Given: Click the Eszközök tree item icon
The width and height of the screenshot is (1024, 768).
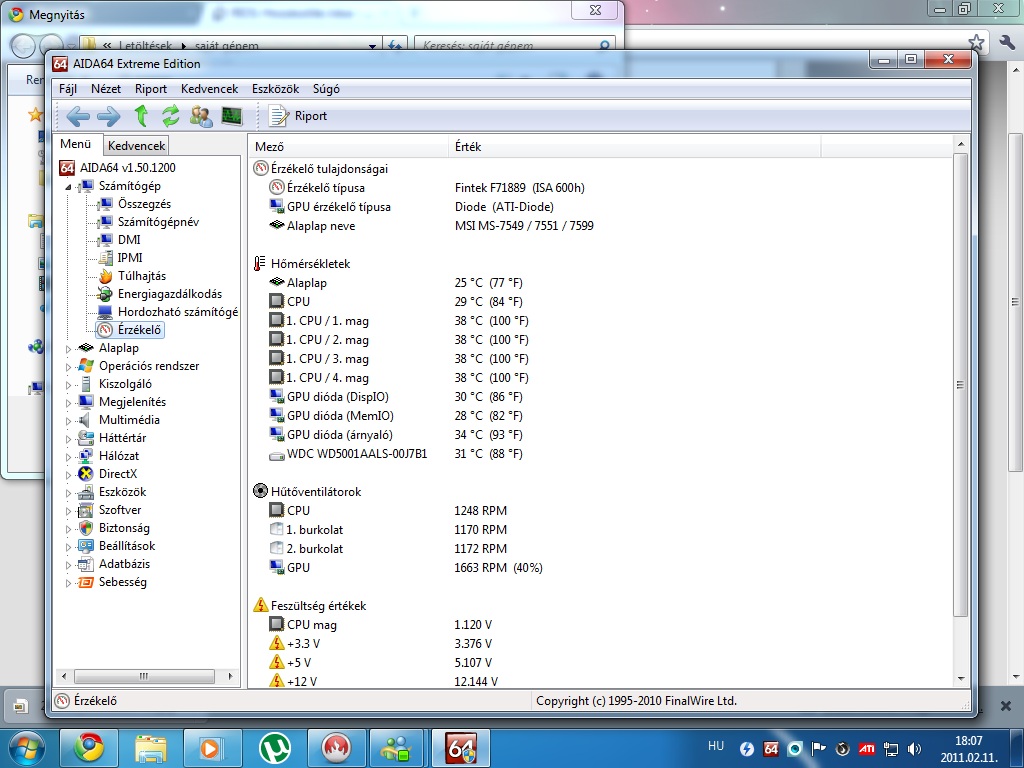Looking at the screenshot, I should point(86,492).
